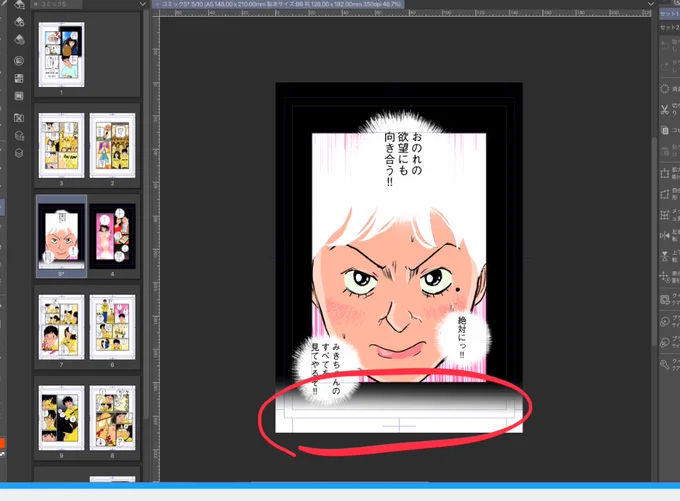The width and height of the screenshot is (680, 501).
Task: Click the horizontal ruler above the canvas
Action: [405, 13]
